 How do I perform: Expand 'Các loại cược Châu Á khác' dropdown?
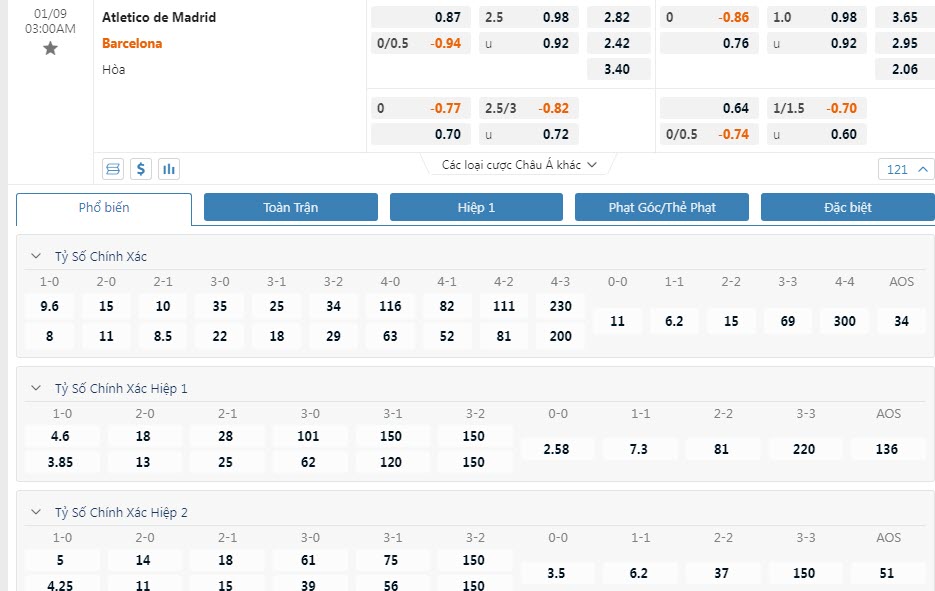(519, 165)
